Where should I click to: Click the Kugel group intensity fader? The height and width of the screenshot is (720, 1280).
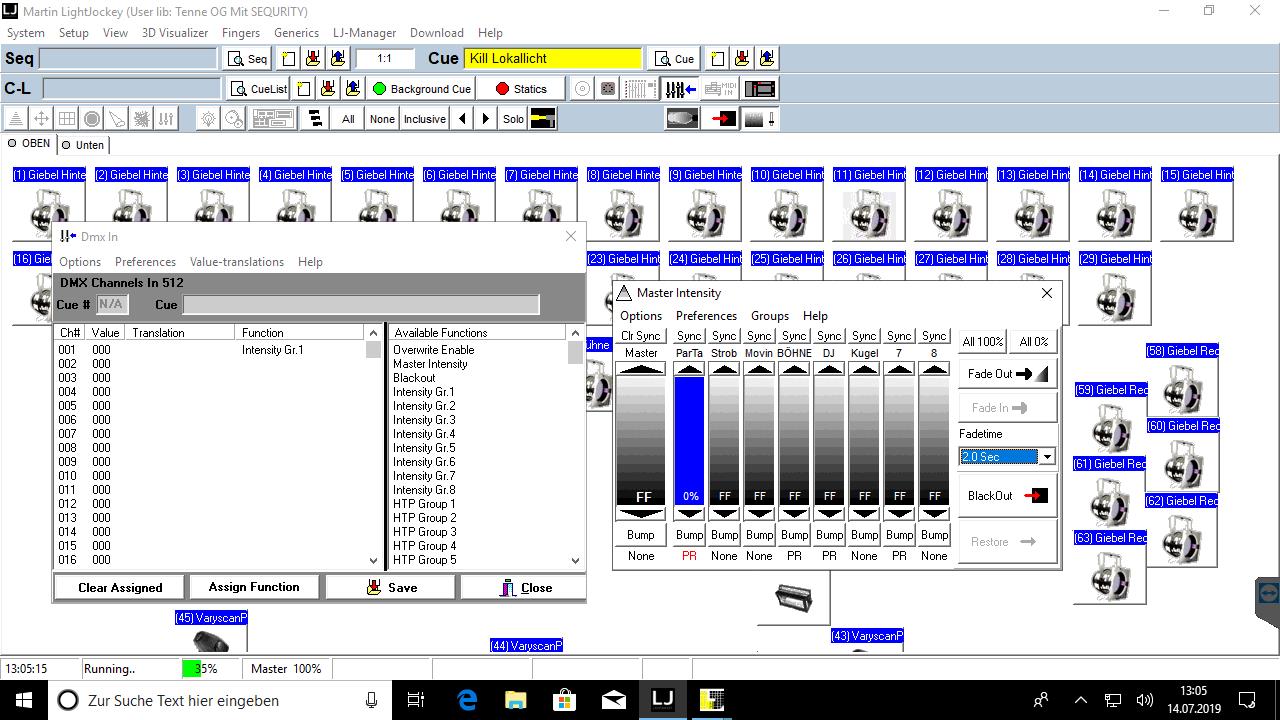864,441
